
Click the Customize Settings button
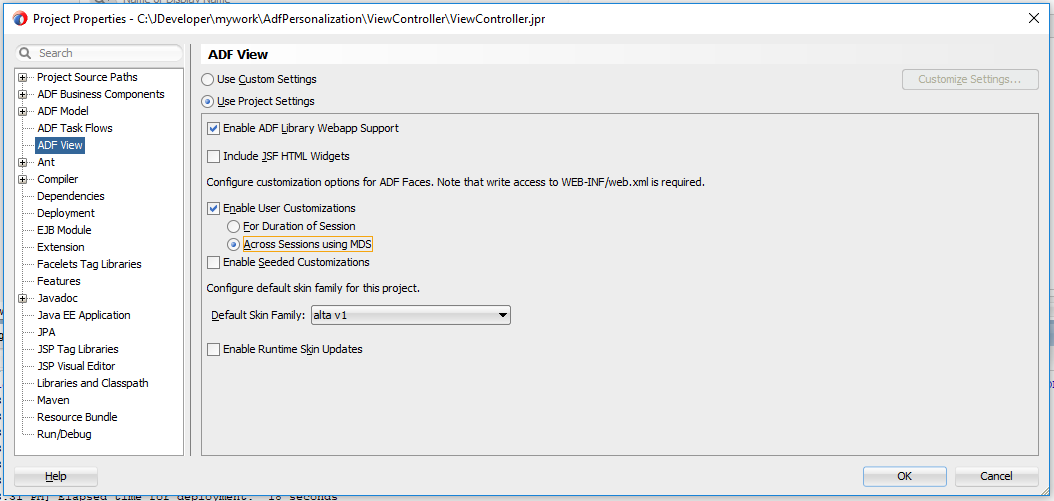click(969, 79)
